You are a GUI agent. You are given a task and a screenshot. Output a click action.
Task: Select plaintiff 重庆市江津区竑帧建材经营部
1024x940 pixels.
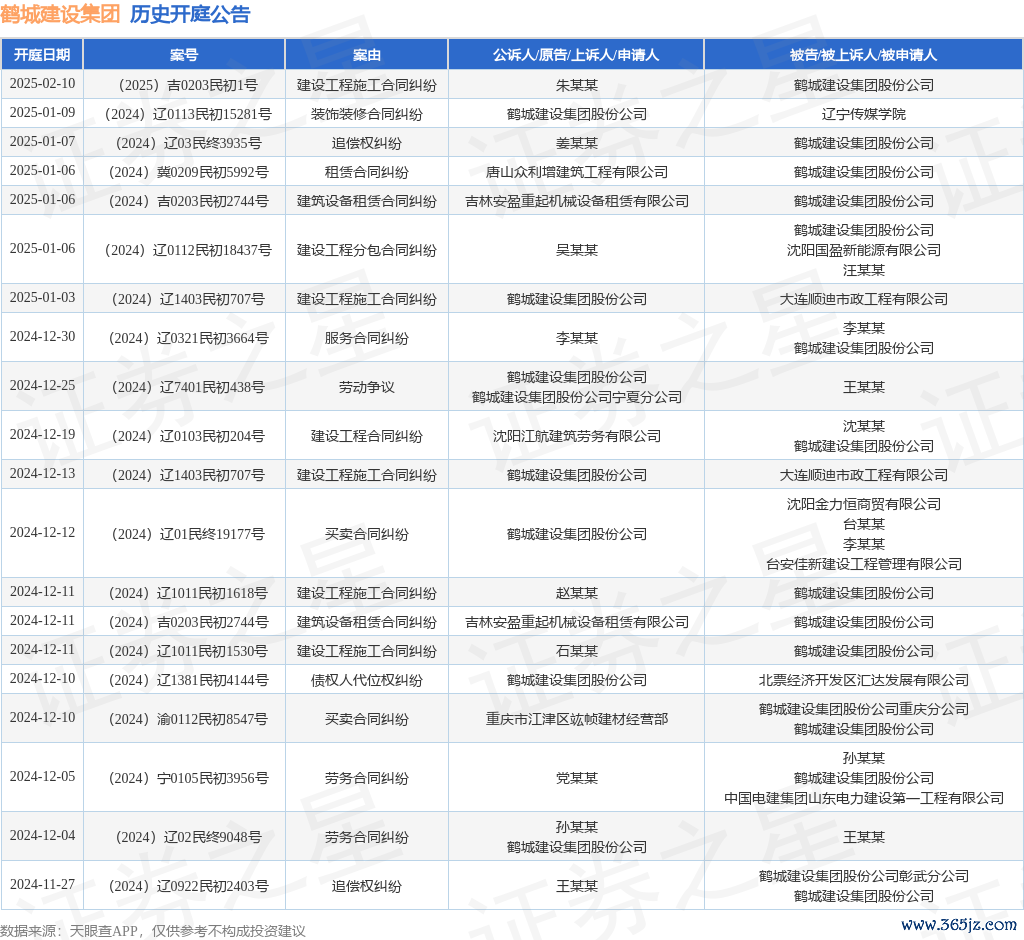click(577, 719)
